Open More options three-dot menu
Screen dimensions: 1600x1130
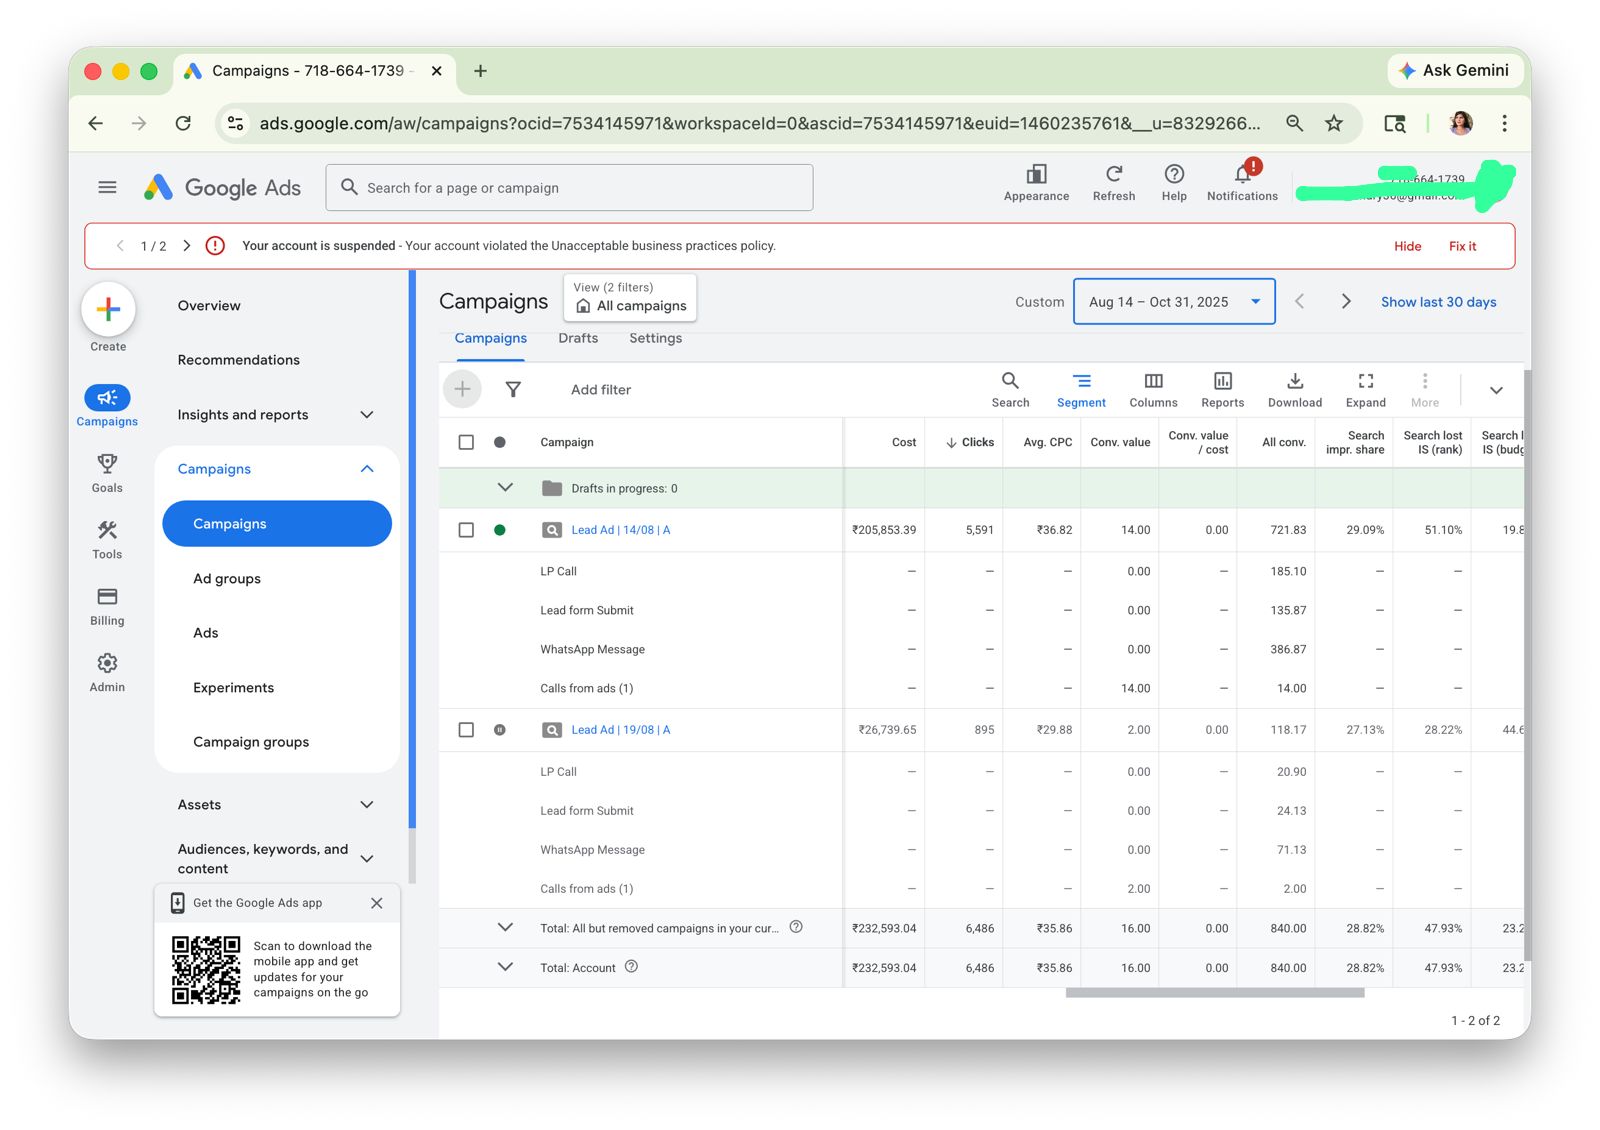1425,389
